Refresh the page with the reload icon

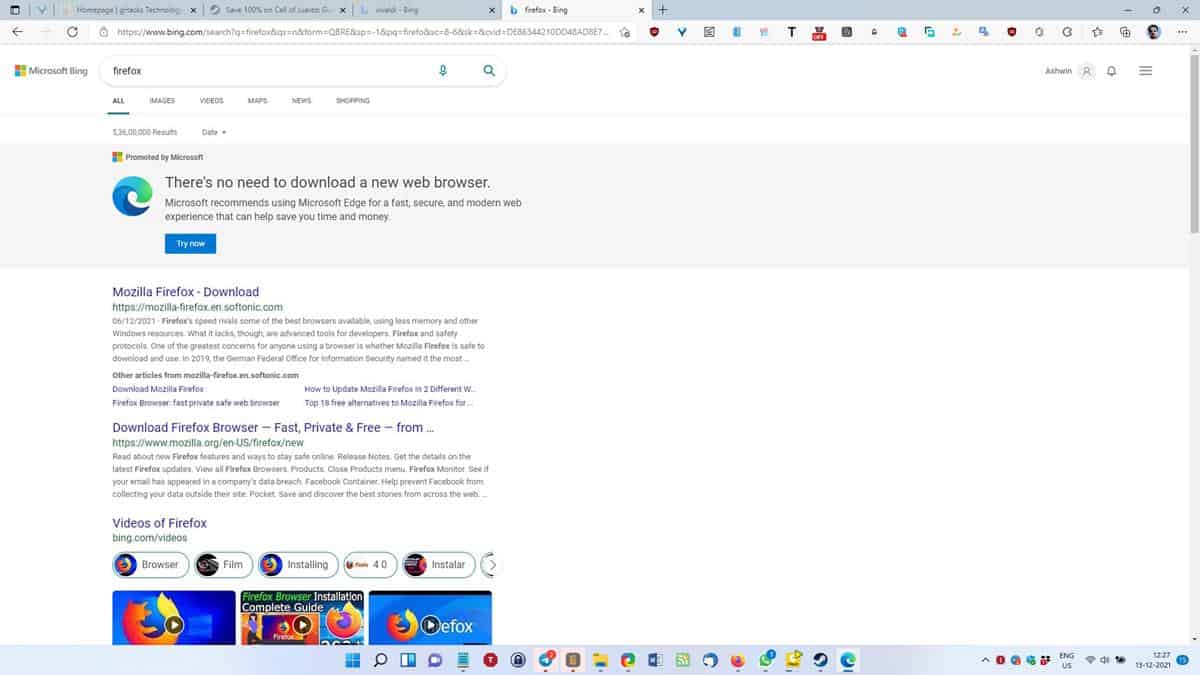click(x=69, y=31)
